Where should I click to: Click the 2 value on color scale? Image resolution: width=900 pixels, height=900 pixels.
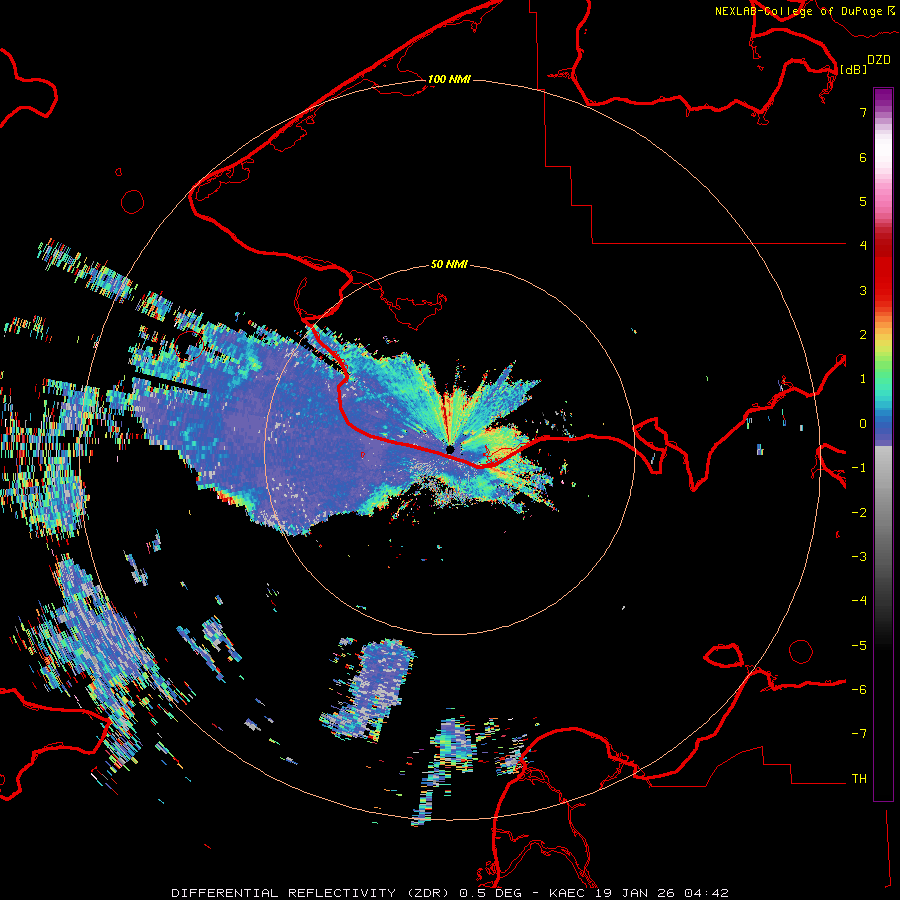click(x=863, y=335)
